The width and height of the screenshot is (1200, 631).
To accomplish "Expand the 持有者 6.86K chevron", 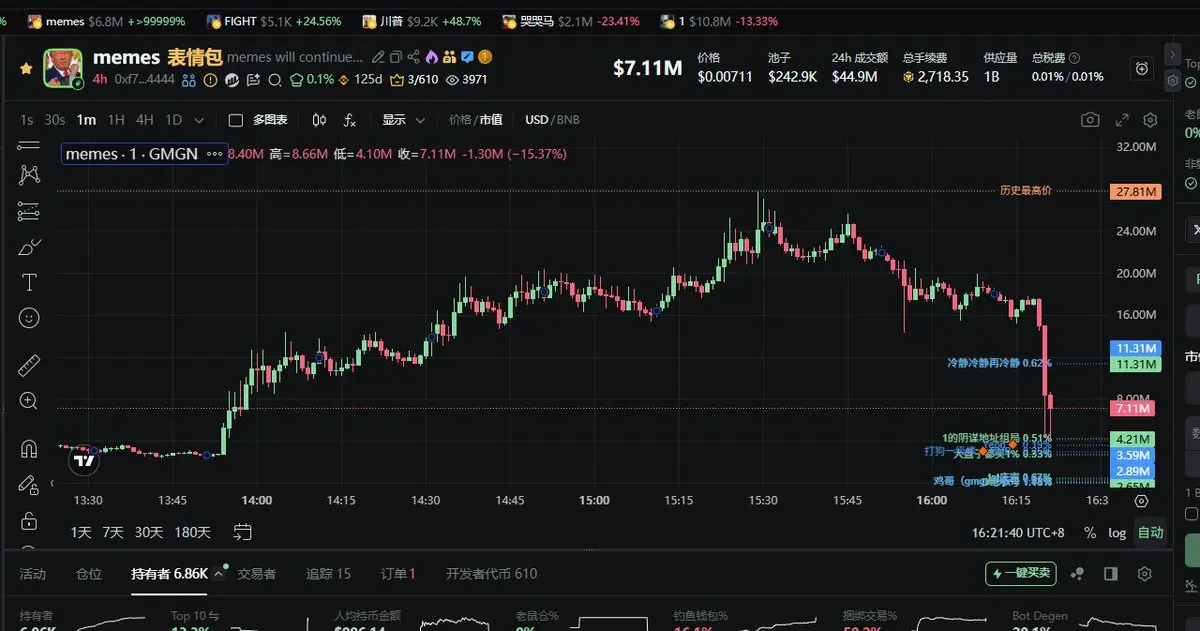I will pos(218,574).
